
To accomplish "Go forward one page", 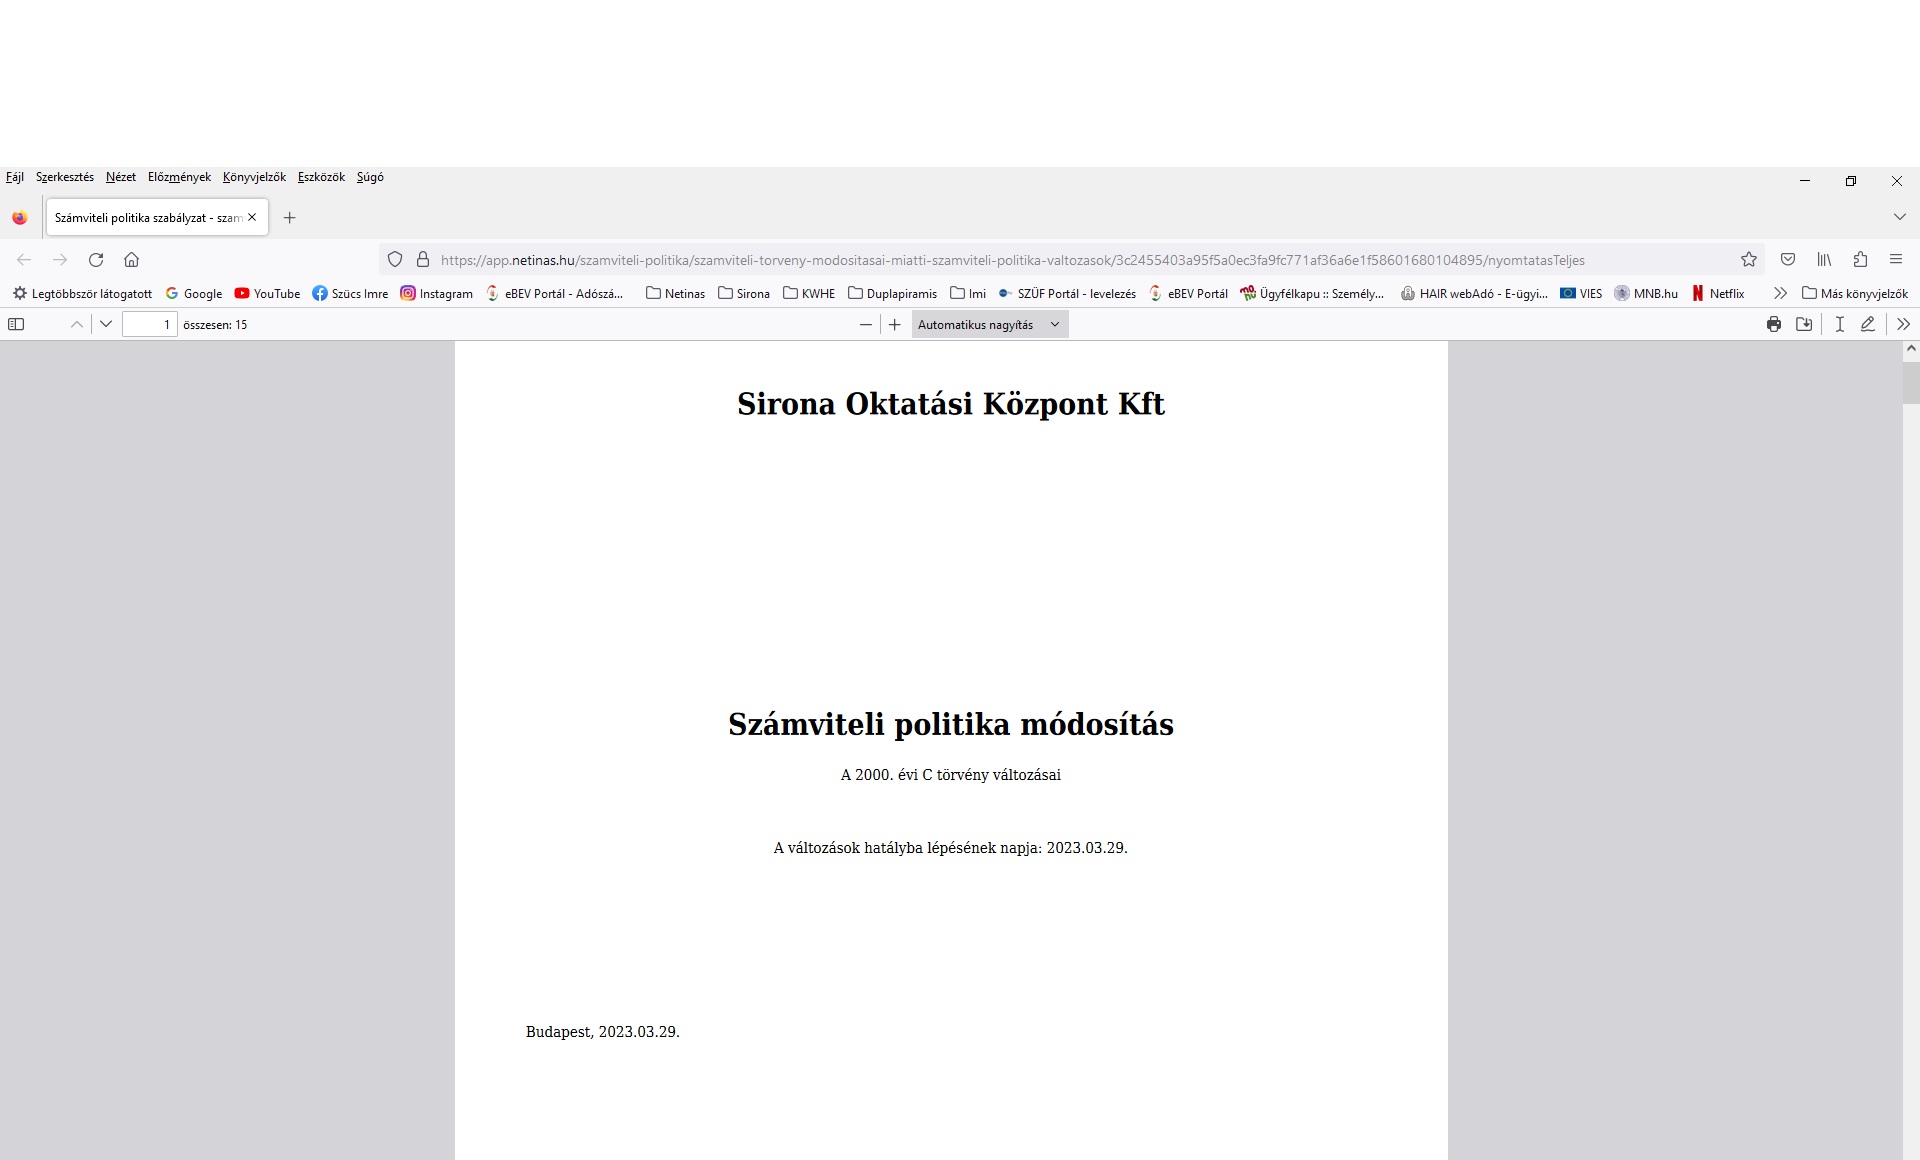I will pos(60,260).
